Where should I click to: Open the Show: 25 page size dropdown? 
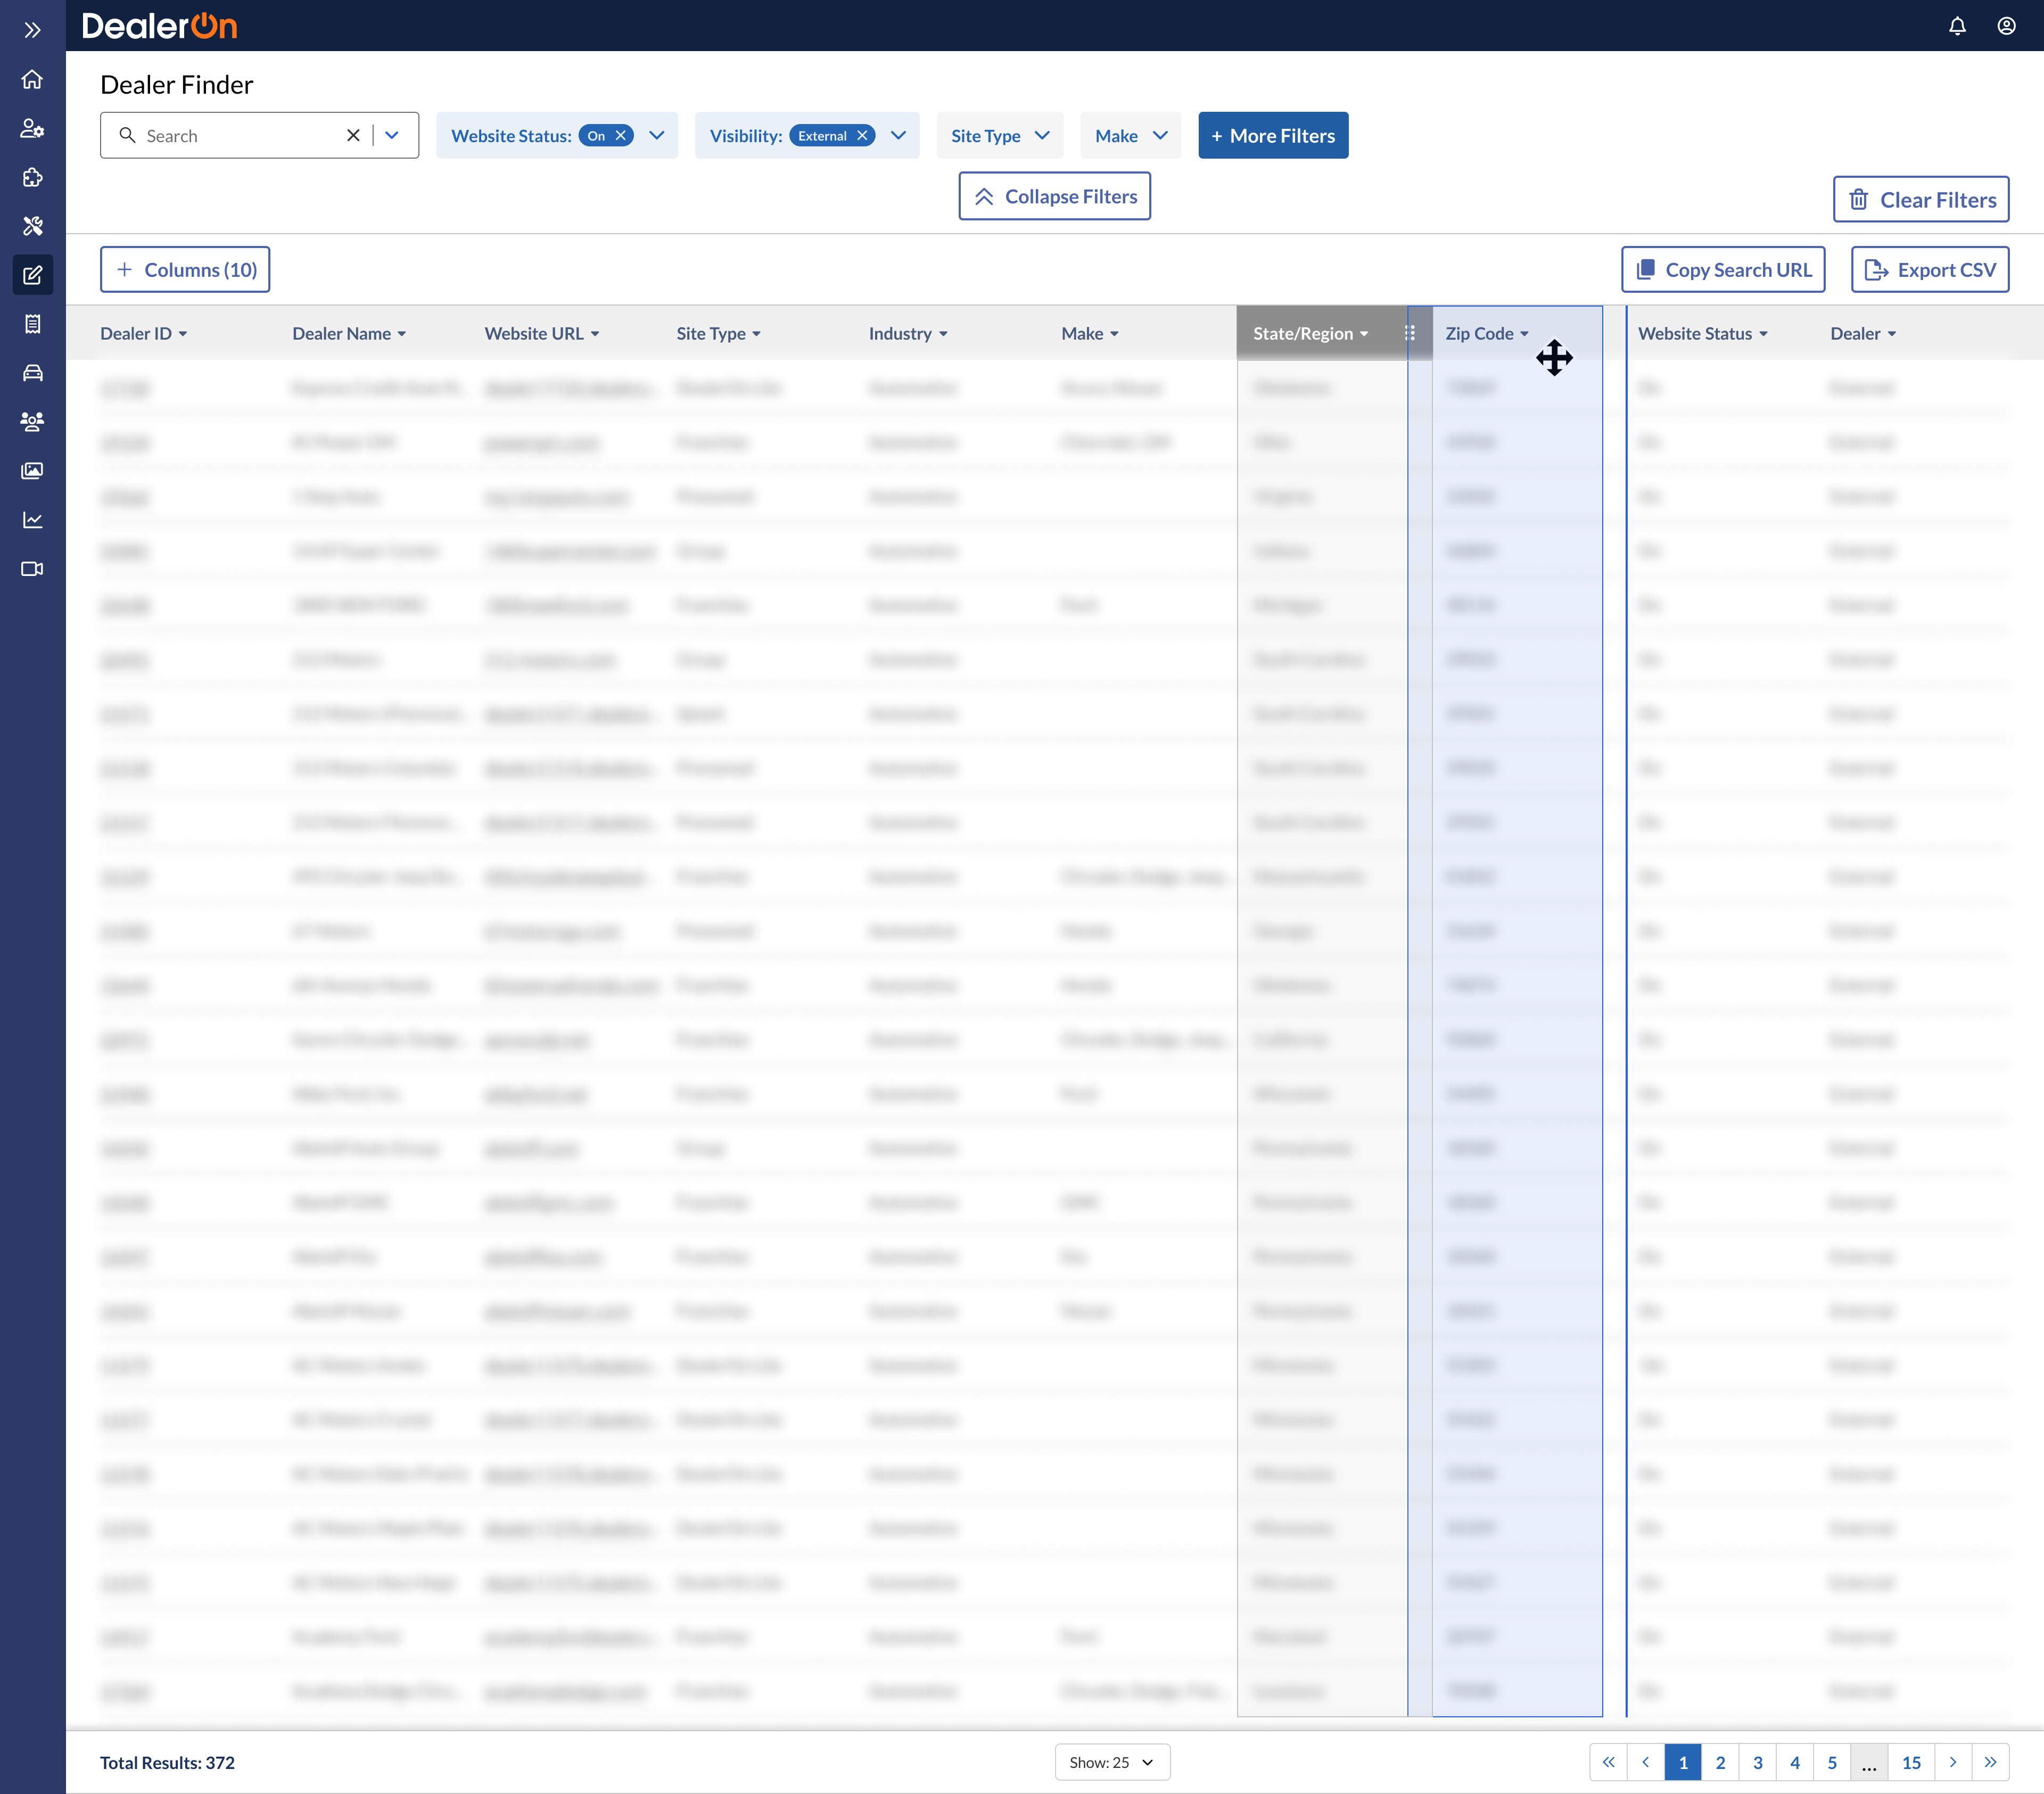1111,1762
